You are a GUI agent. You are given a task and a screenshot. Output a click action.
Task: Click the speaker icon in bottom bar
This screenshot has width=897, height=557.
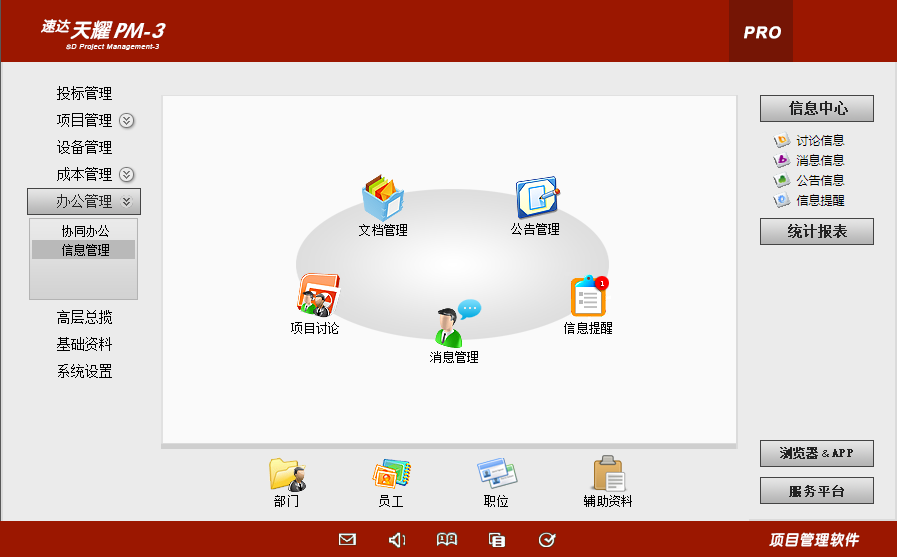(x=397, y=540)
